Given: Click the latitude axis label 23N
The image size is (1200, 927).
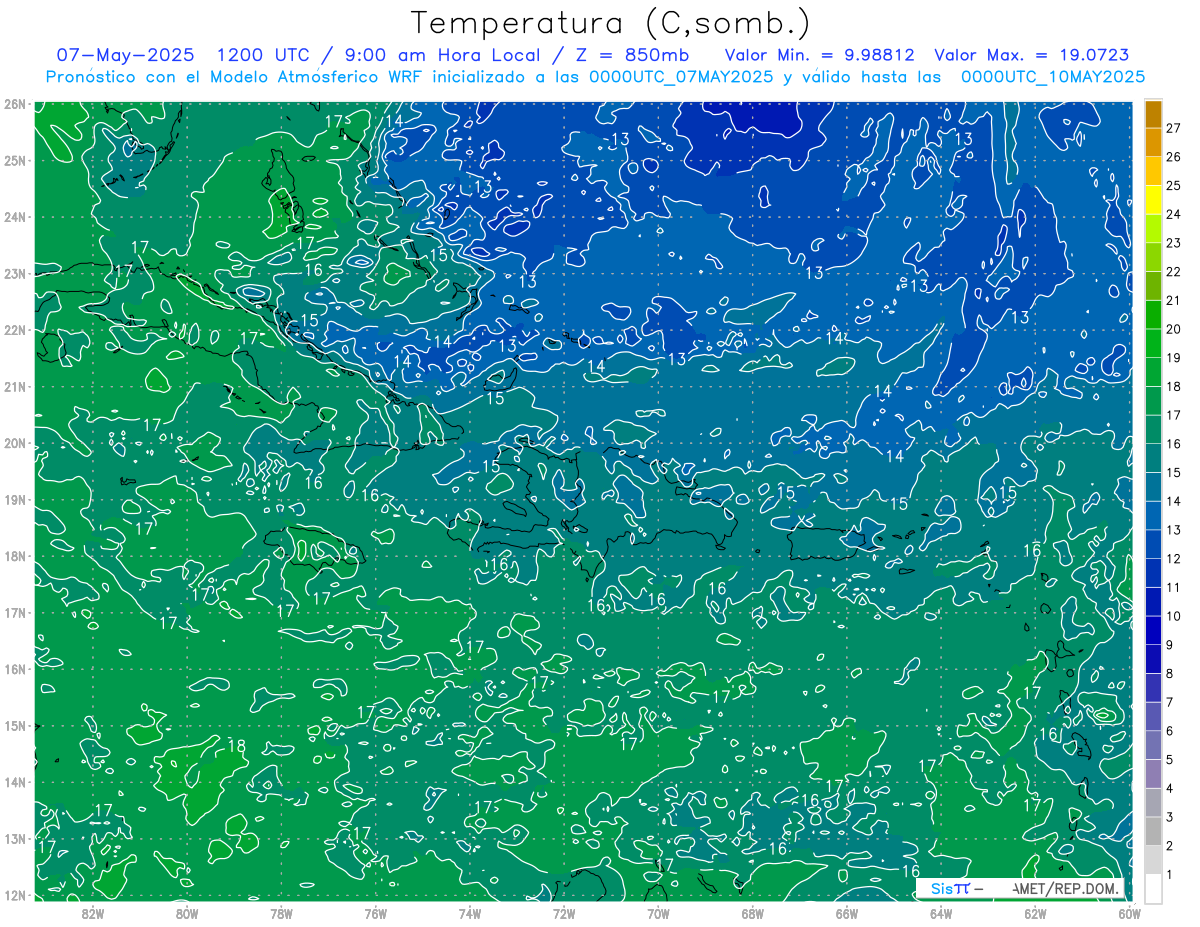Looking at the screenshot, I should 14,273.
